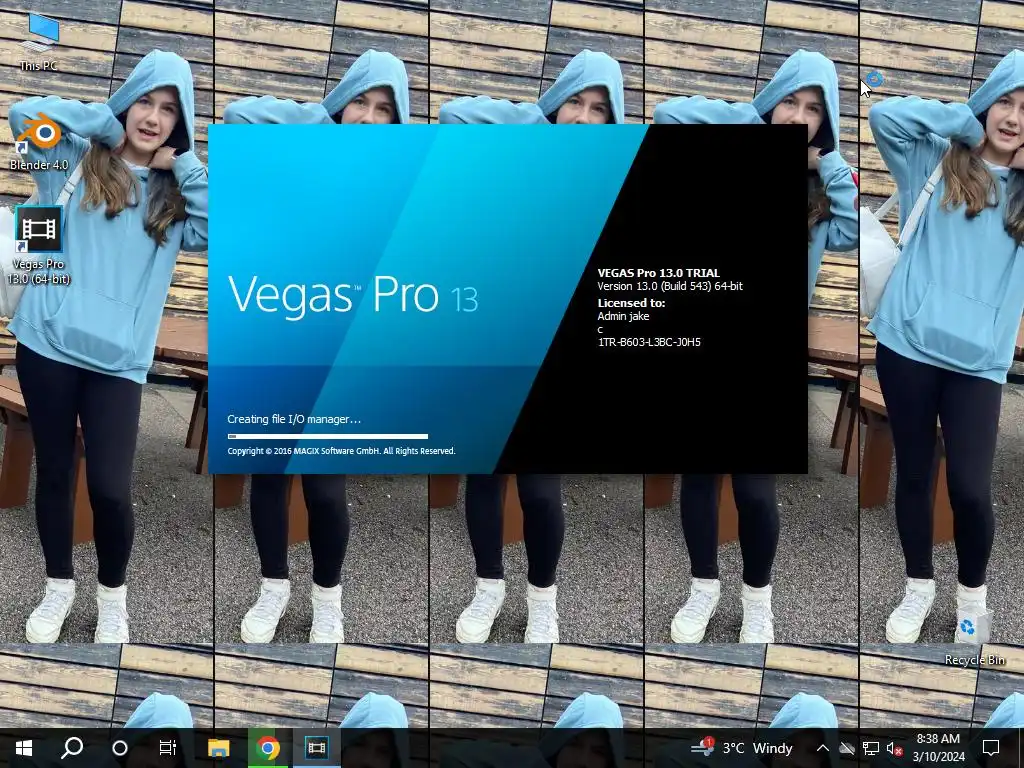This screenshot has height=768, width=1024.
Task: Open the Windows Start menu
Action: pyautogui.click(x=24, y=748)
